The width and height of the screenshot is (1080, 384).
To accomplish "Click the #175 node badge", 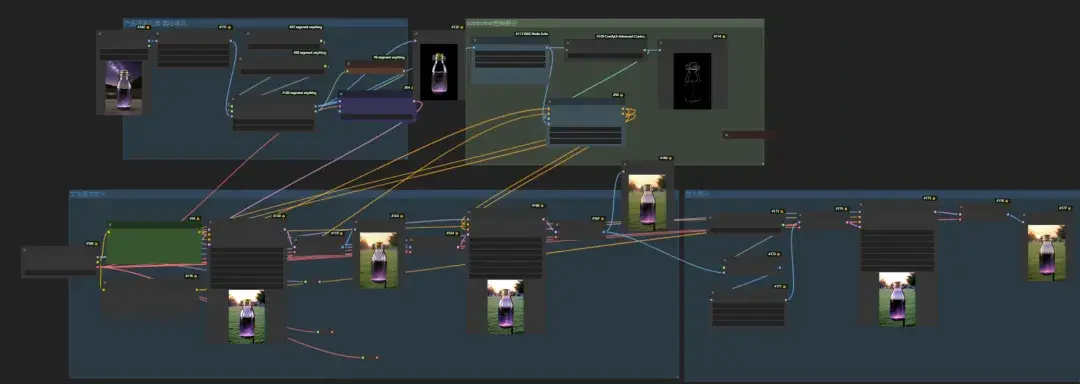I will 929,198.
